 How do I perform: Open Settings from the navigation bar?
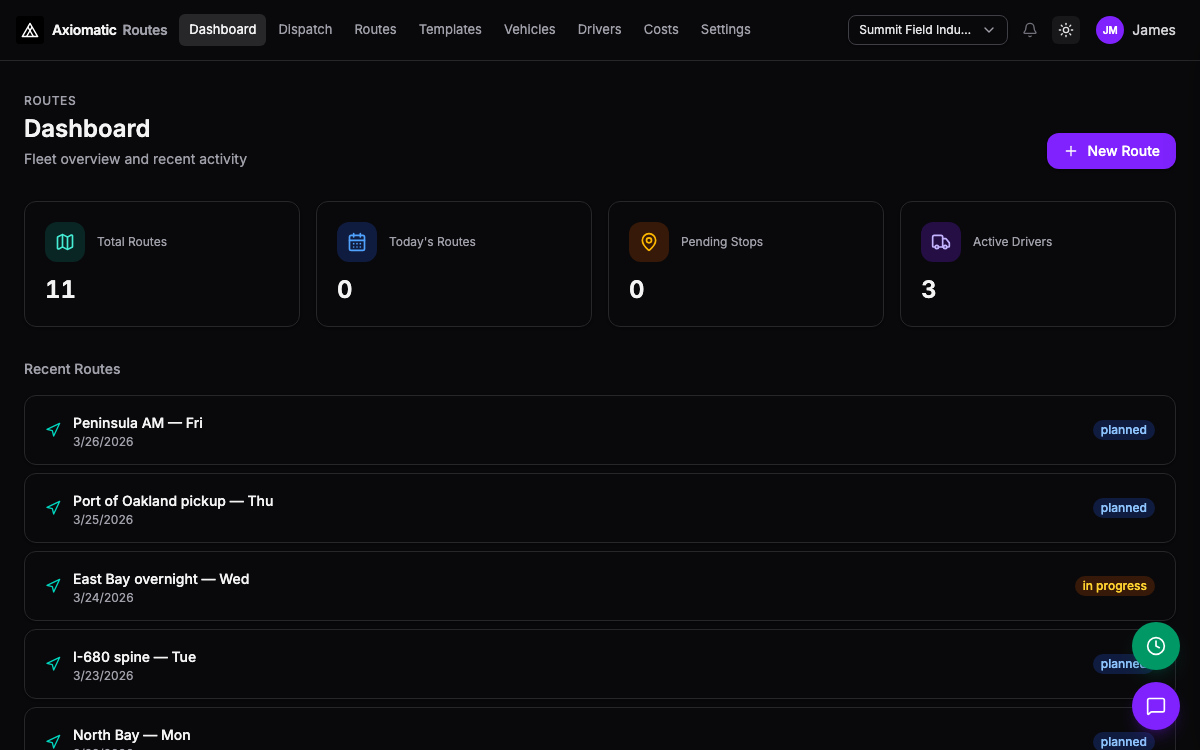(x=726, y=30)
